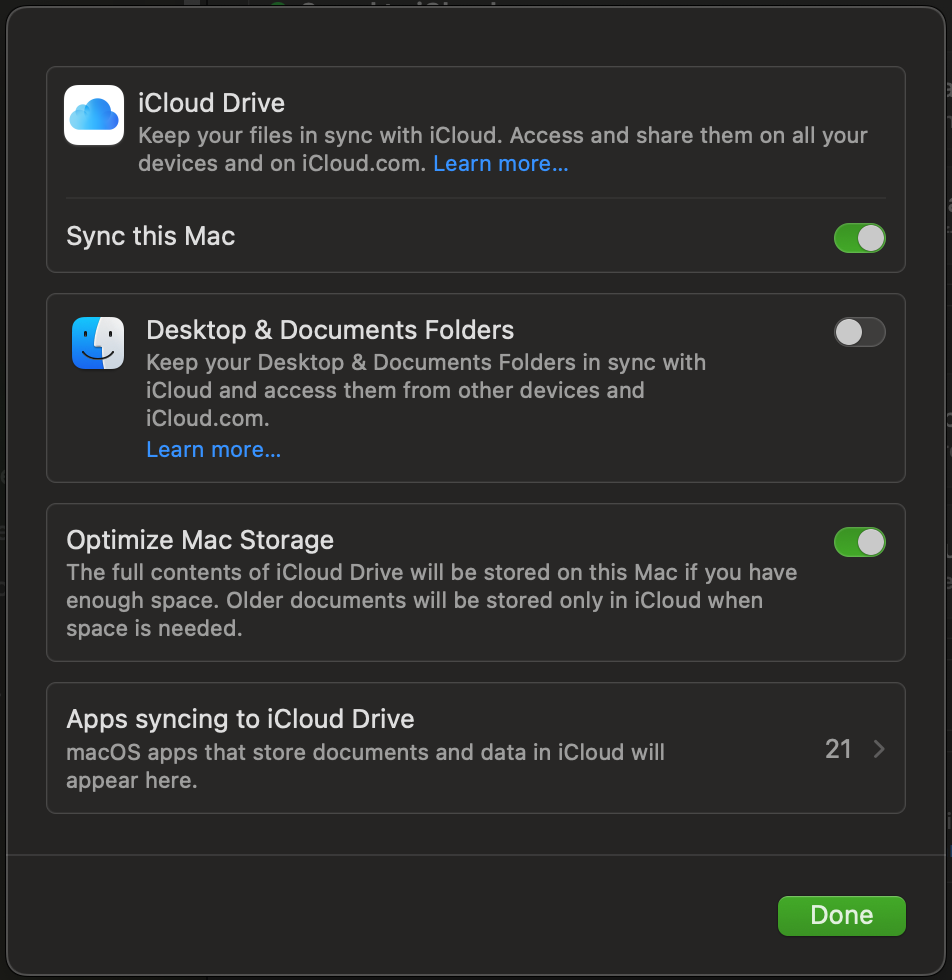952x980 pixels.
Task: Click the "Keep your files in sync" description
Action: [500, 136]
